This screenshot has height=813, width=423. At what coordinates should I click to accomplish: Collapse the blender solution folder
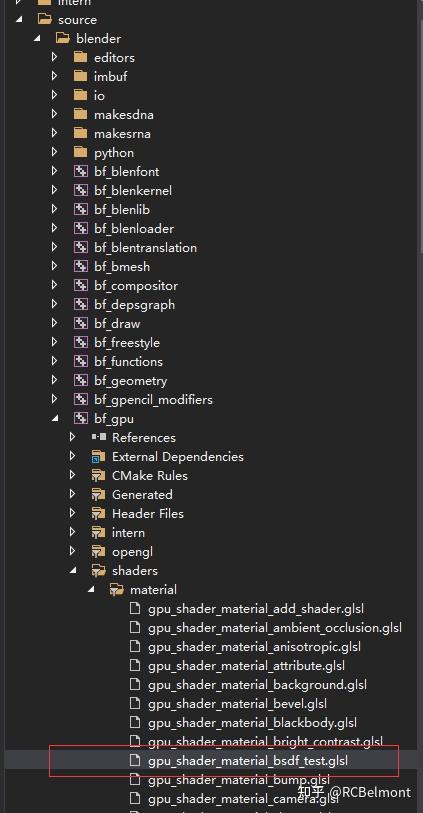pyautogui.click(x=37, y=38)
